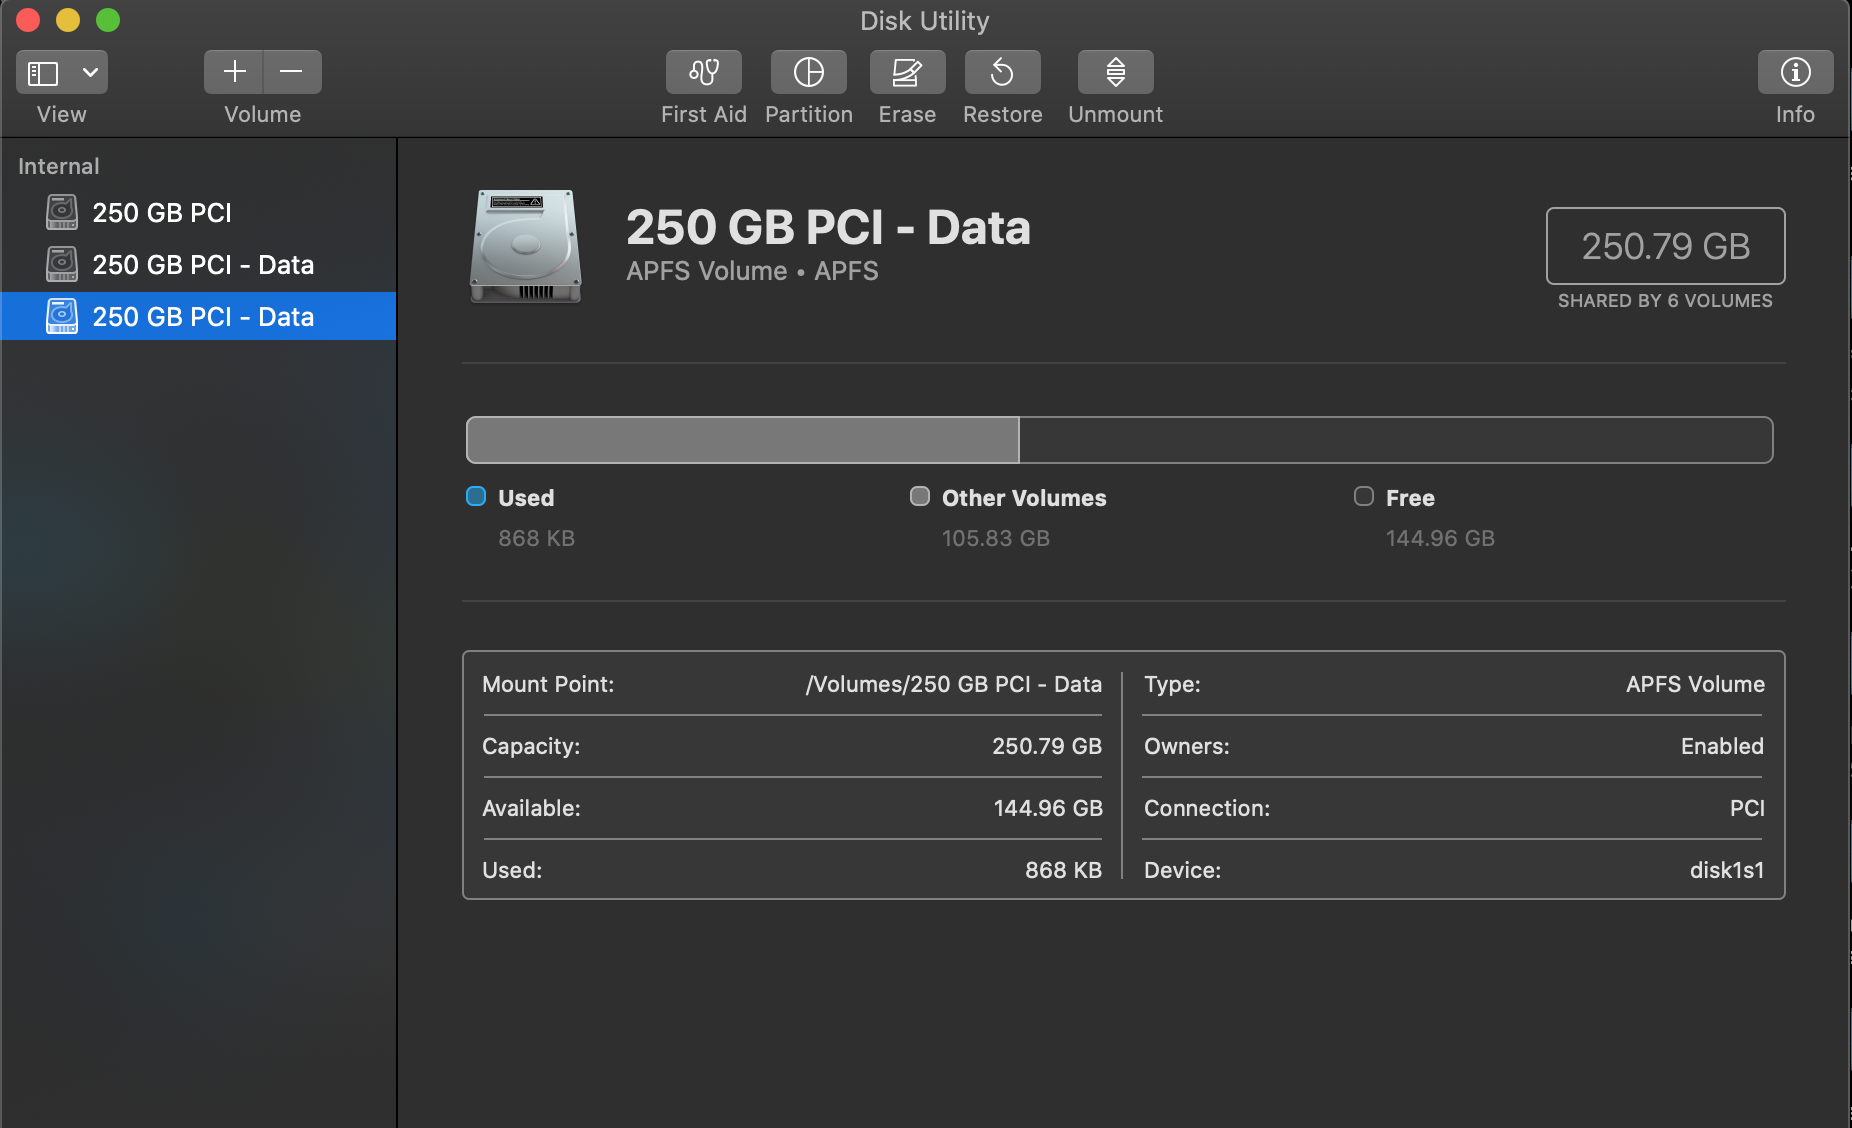Click the Free space legend swatch
This screenshot has height=1128, width=1852.
(1364, 497)
